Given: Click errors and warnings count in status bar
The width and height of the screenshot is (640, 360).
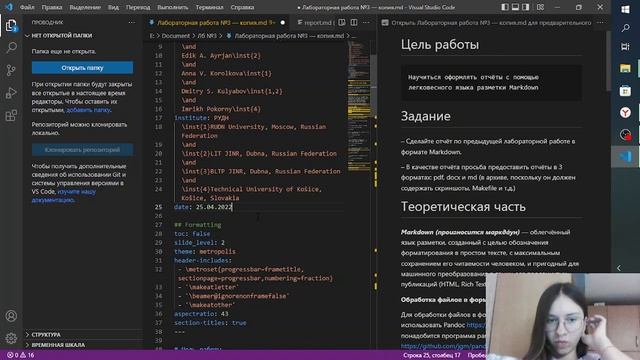Looking at the screenshot, I should [x=20, y=355].
